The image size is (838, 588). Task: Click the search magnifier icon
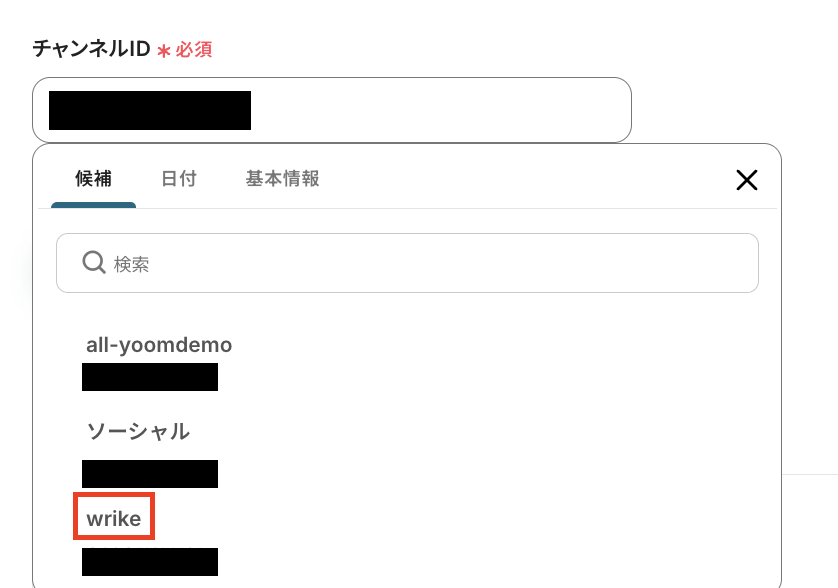94,262
